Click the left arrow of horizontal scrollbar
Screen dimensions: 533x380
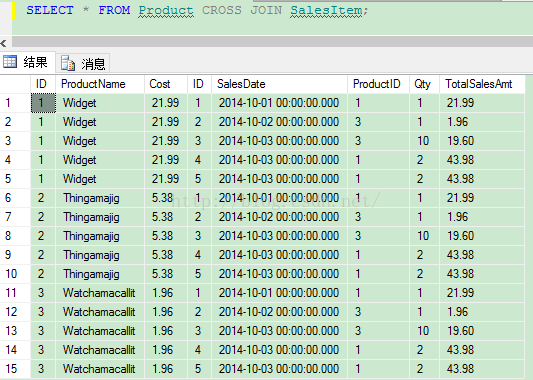pyautogui.click(x=3, y=43)
